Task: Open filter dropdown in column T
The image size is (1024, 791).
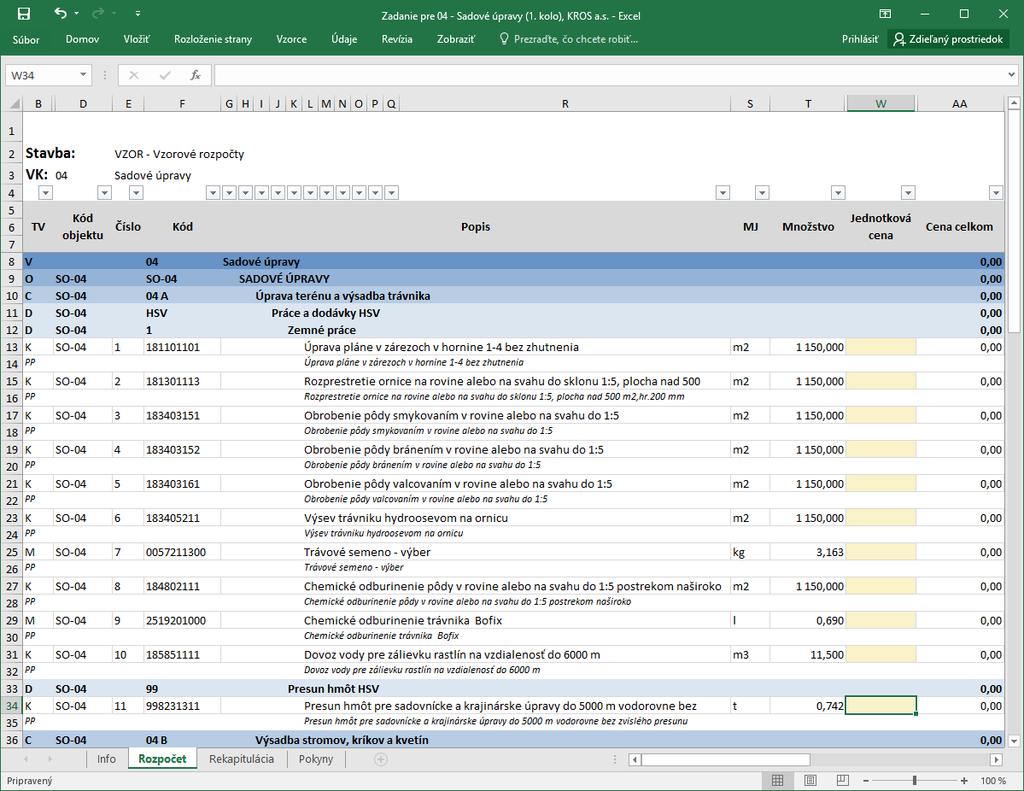Action: point(838,193)
